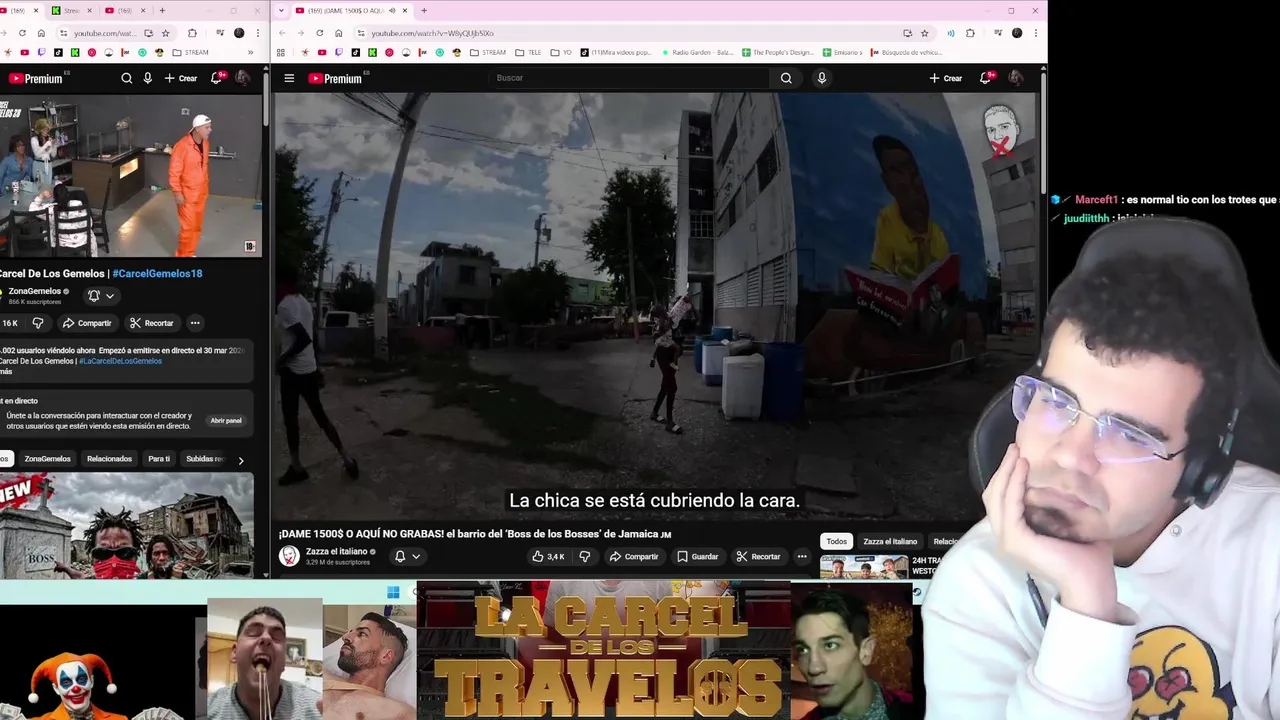1280x720 pixels.
Task: Open Chrome three-dot menu in right browser
Action: click(1035, 33)
